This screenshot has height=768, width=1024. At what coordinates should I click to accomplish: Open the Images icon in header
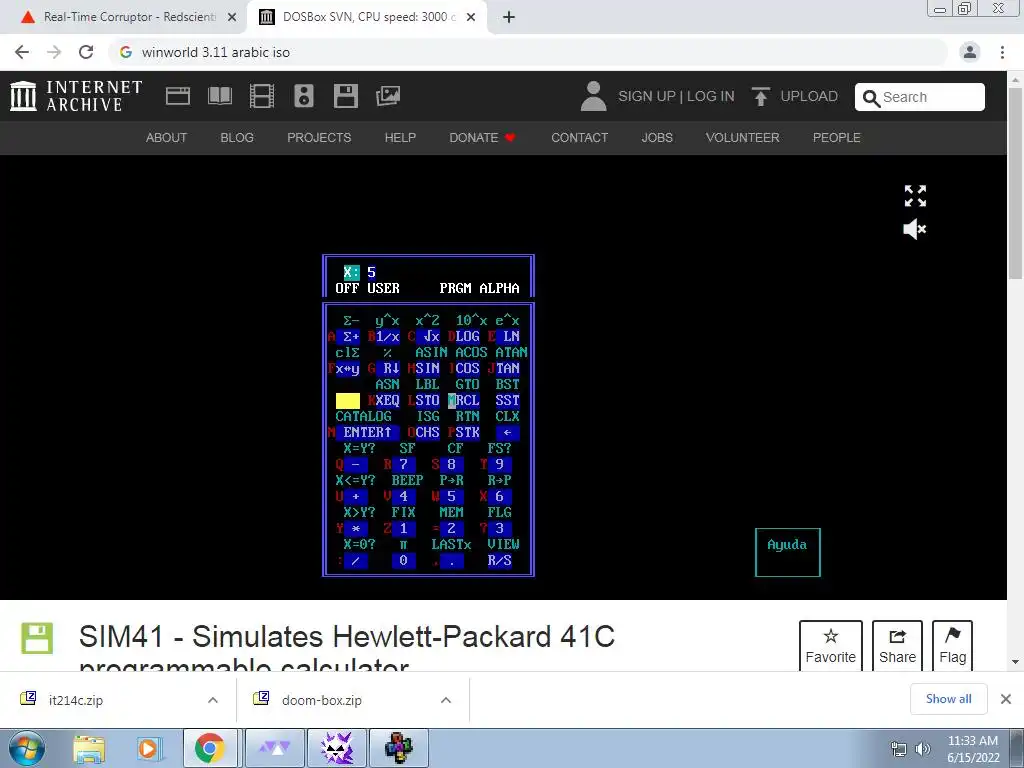tap(388, 96)
